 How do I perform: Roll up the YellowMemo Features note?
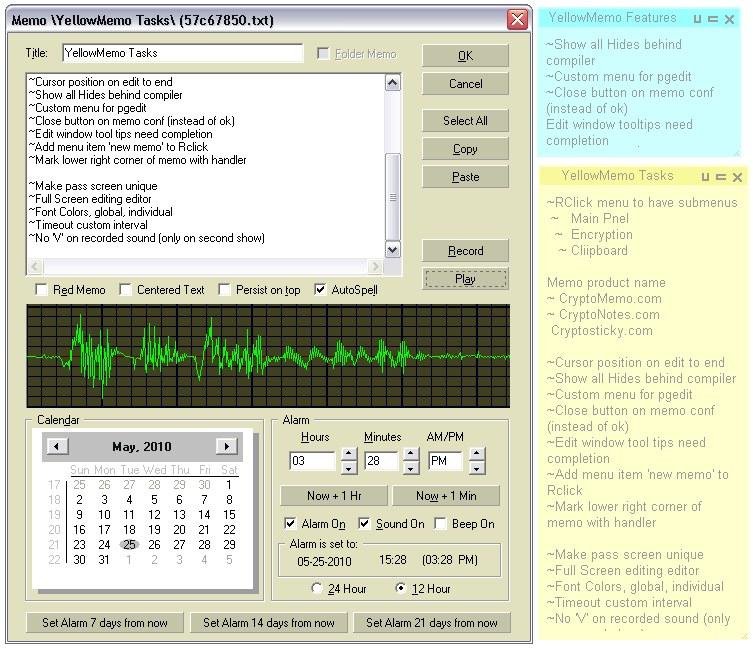point(697,19)
